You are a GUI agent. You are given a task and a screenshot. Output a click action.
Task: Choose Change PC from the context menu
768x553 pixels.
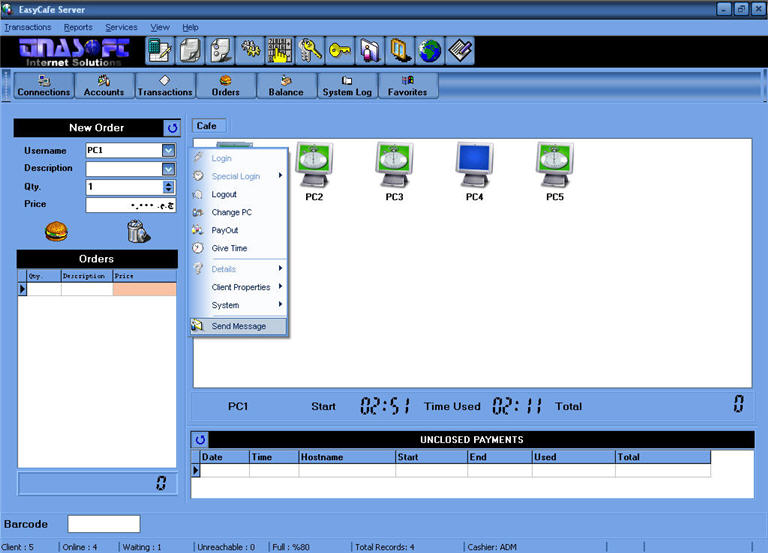(x=238, y=213)
